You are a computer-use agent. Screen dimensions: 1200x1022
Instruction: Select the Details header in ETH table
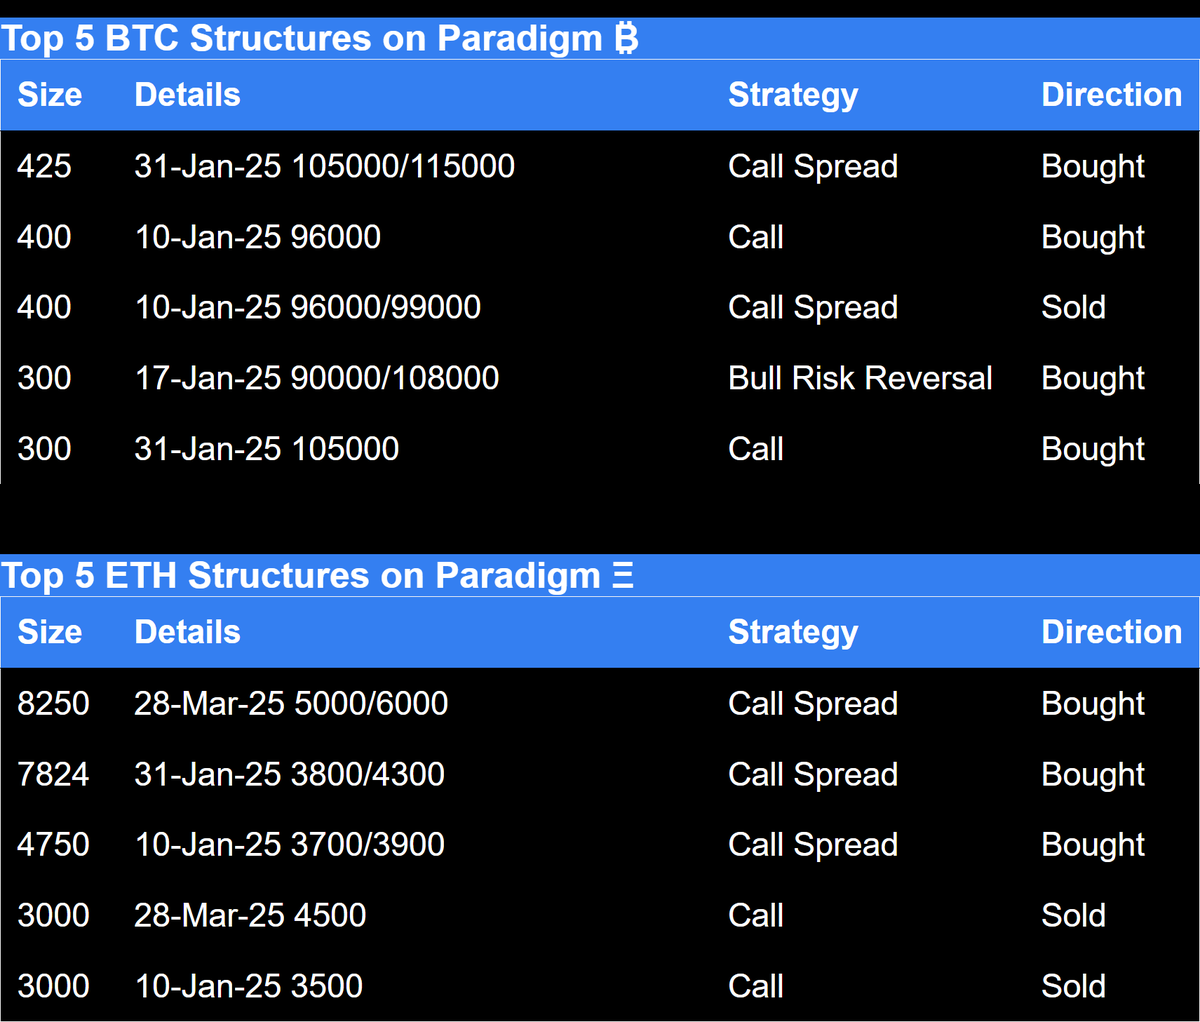pos(187,632)
